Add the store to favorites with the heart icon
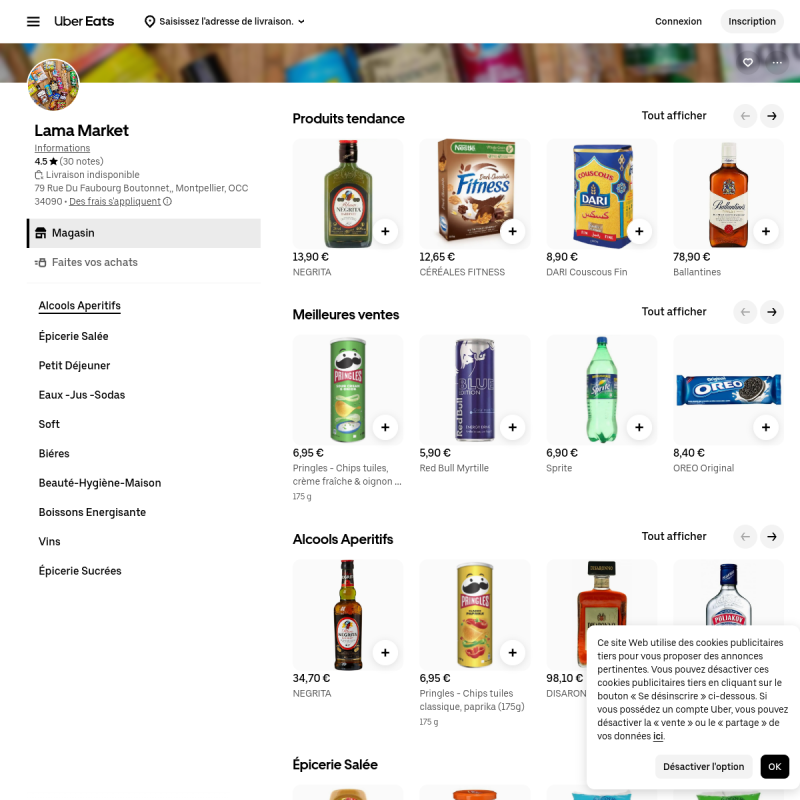Screen dimensions: 800x800 pos(747,63)
